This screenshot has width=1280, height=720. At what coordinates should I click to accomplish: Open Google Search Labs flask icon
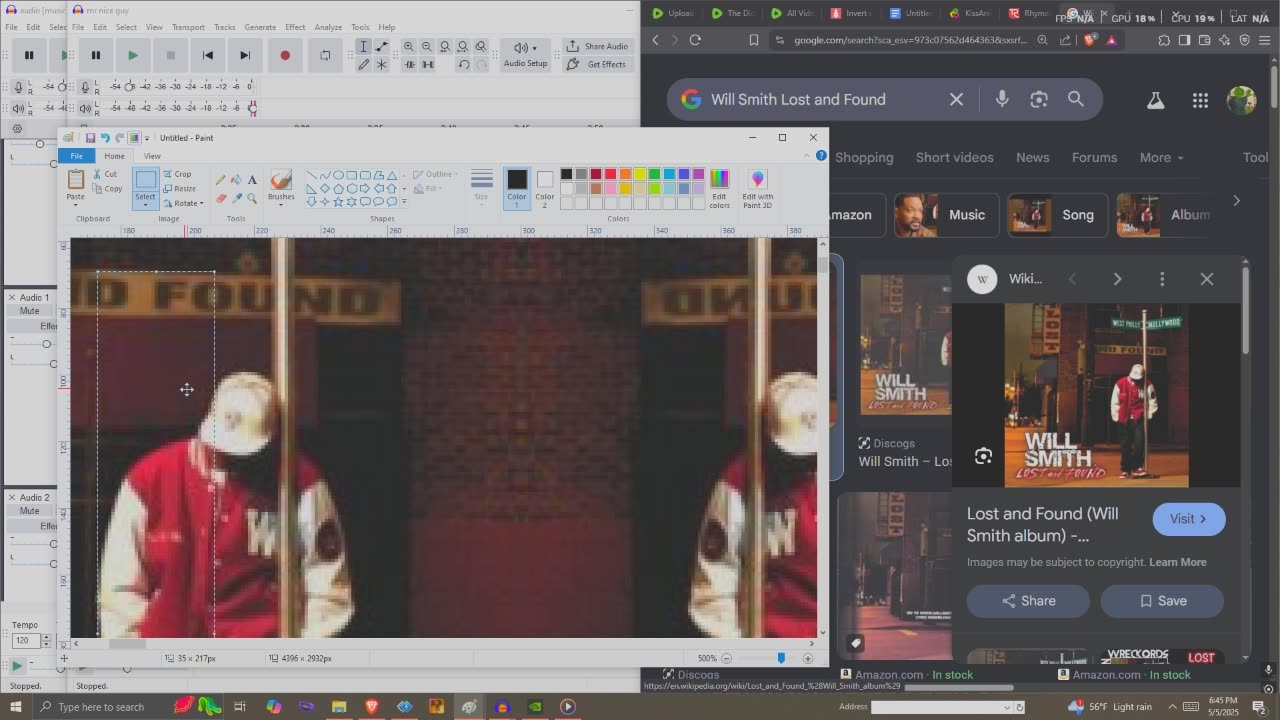pyautogui.click(x=1155, y=100)
